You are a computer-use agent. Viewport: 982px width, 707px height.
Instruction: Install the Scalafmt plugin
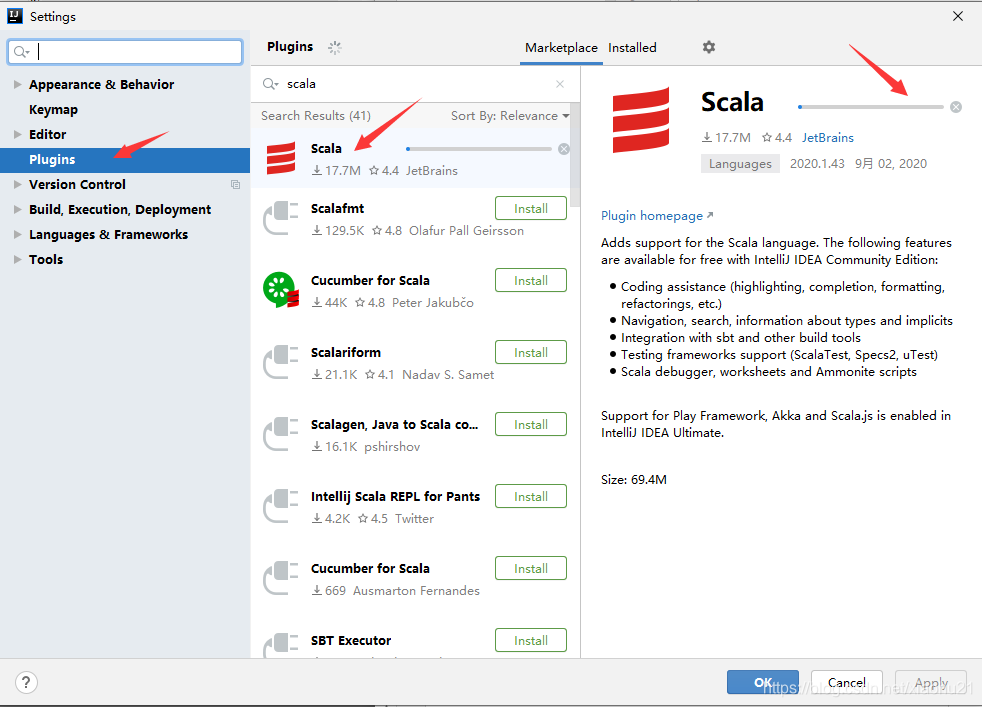(x=530, y=209)
